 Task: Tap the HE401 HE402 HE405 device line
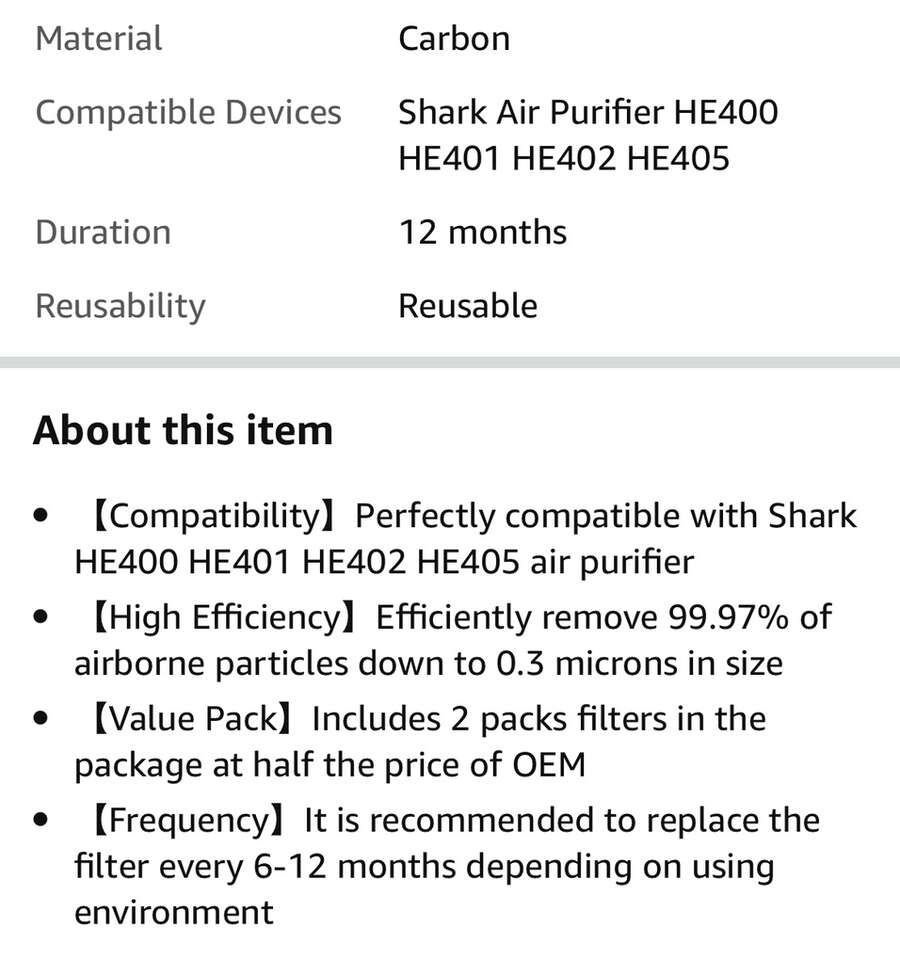point(563,158)
